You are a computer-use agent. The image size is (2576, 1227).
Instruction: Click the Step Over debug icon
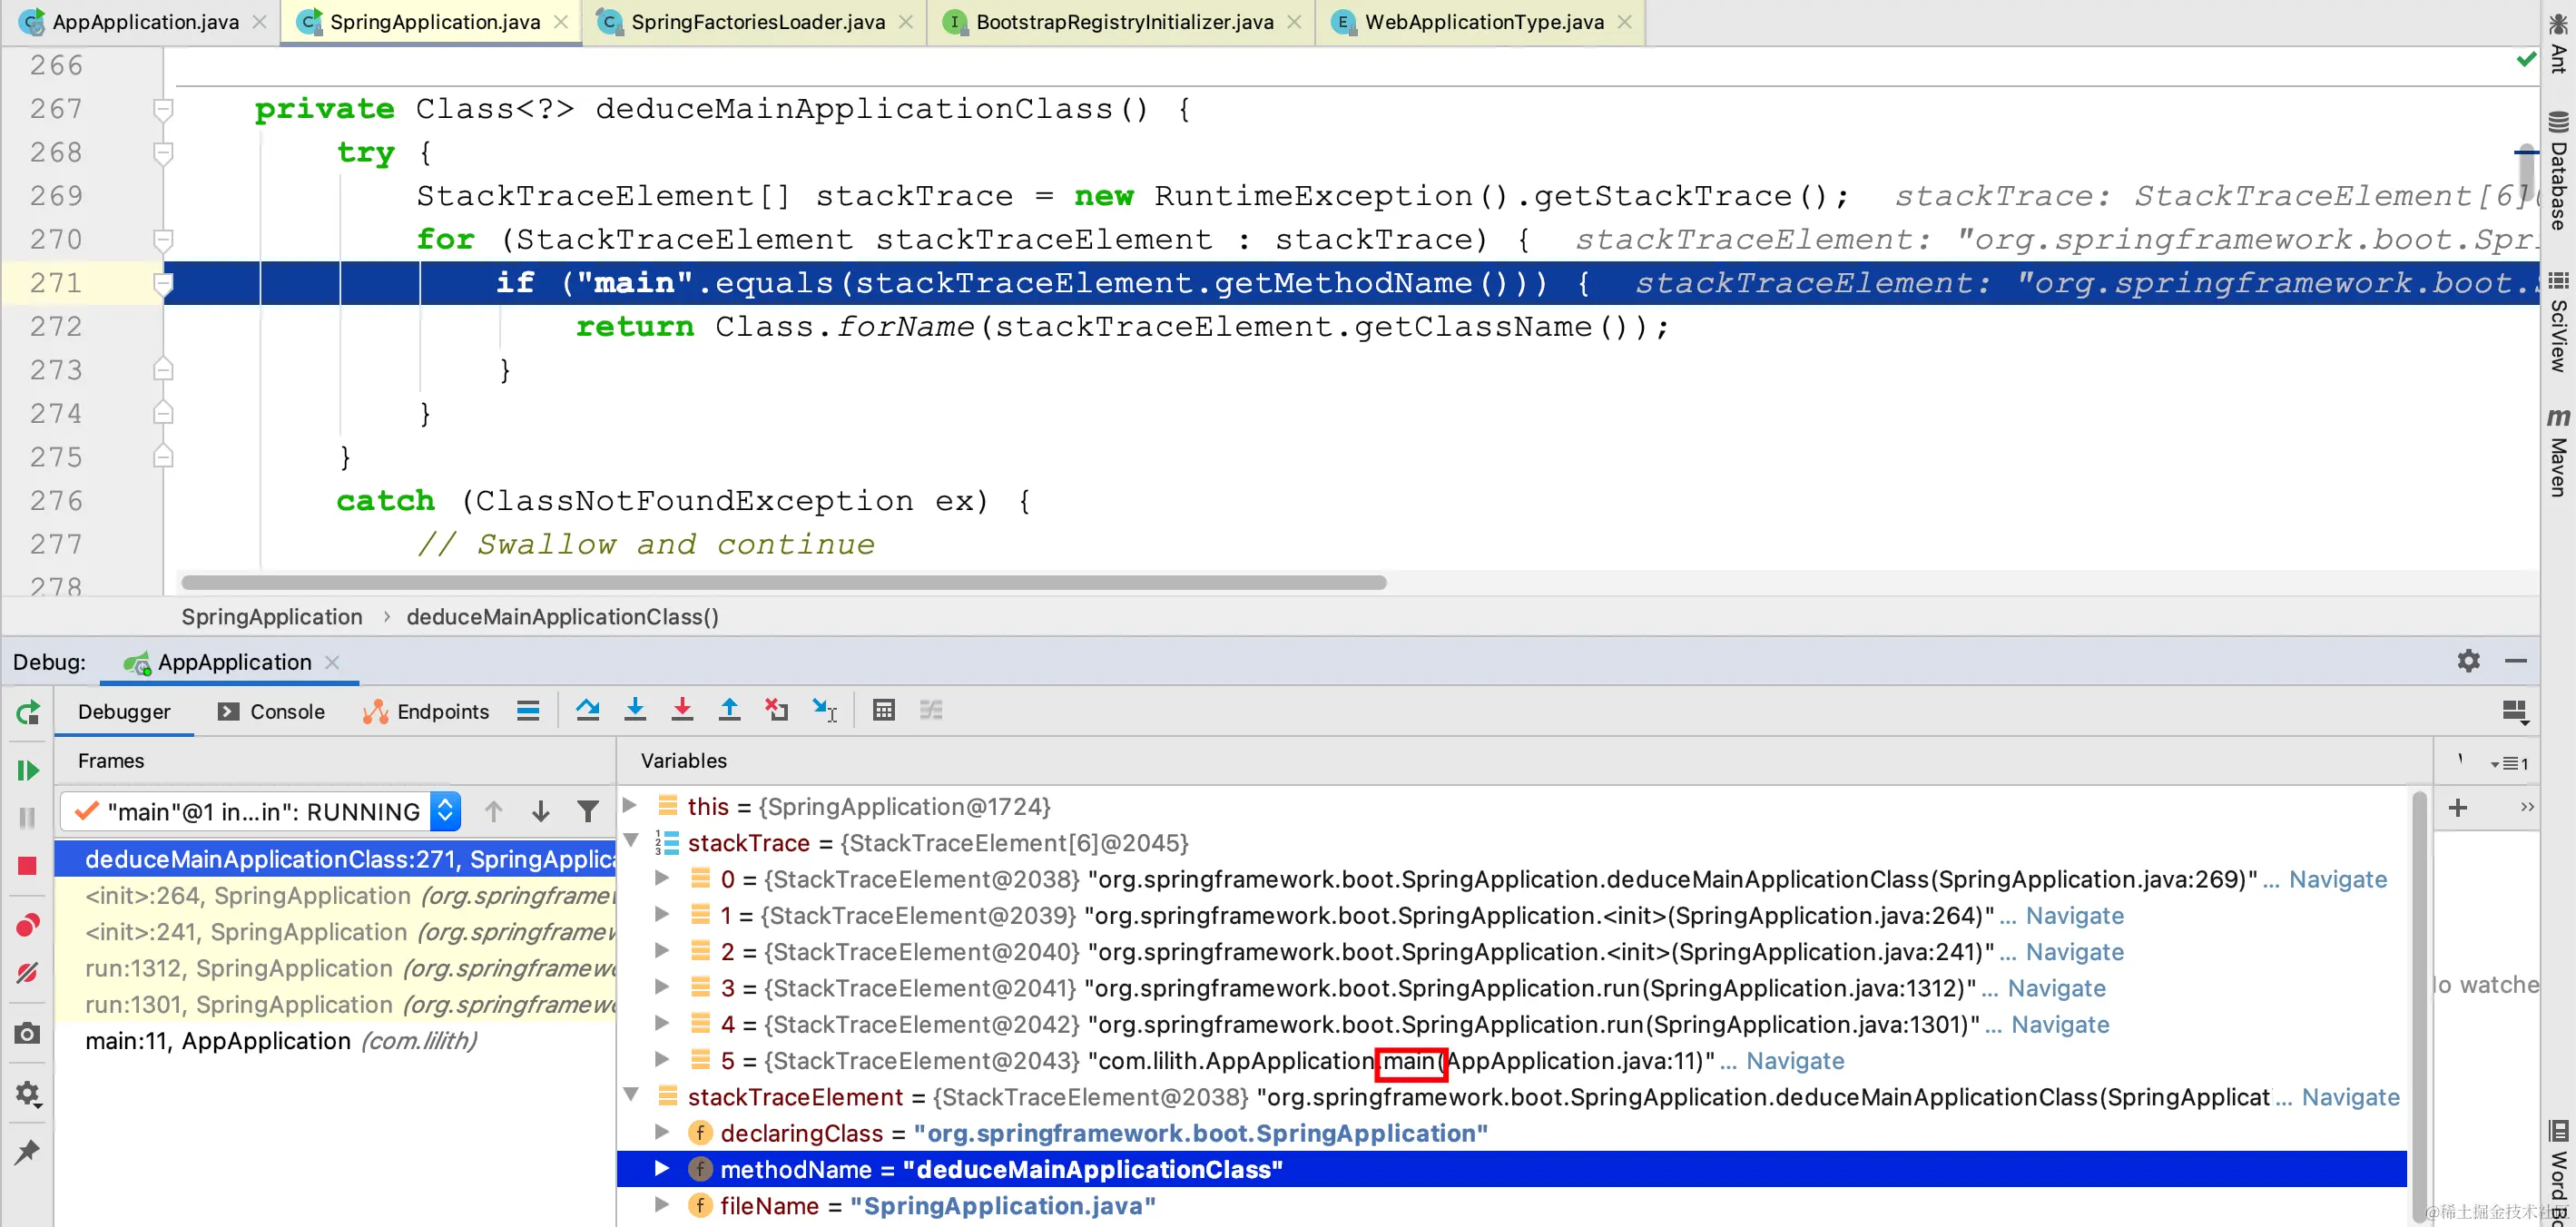click(587, 711)
